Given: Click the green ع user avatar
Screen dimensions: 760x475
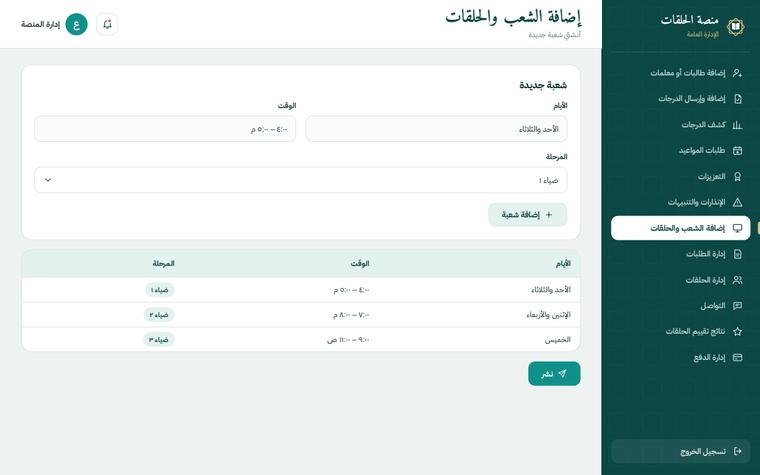Looking at the screenshot, I should [77, 24].
